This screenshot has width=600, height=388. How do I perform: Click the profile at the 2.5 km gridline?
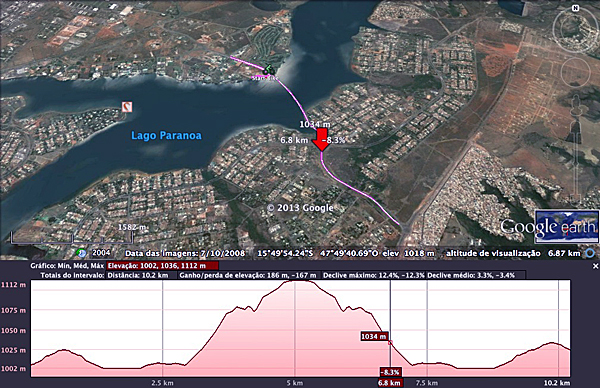click(163, 364)
